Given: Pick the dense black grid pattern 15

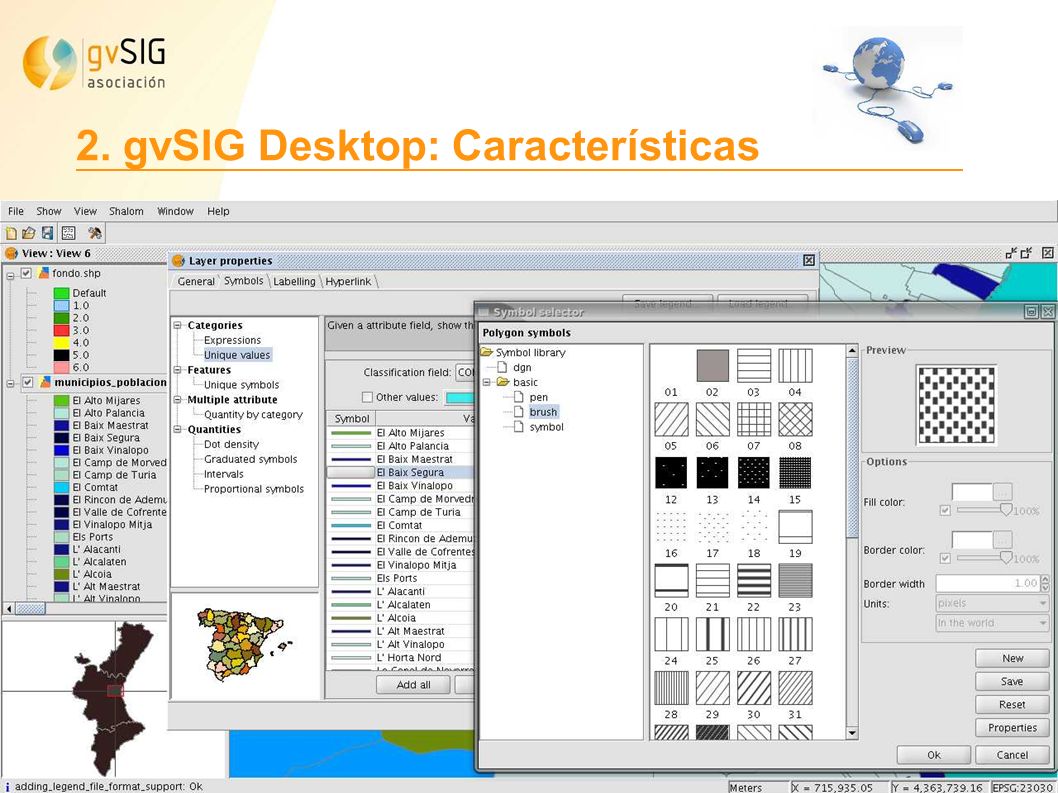Looking at the screenshot, I should [x=796, y=472].
